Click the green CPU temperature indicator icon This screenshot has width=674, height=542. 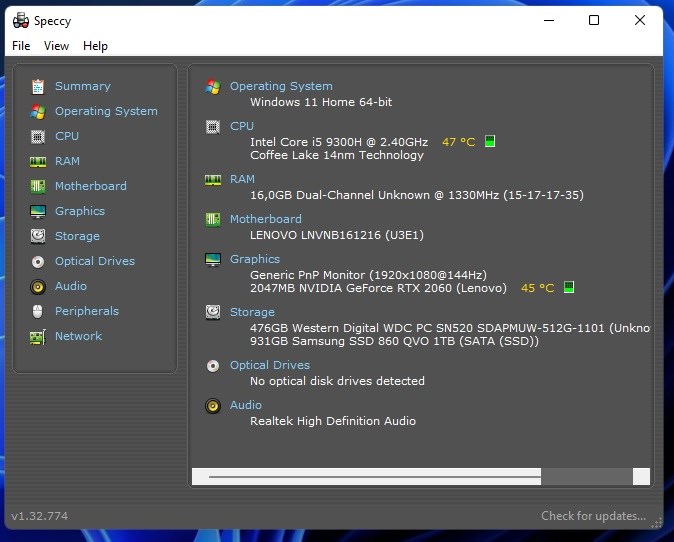pos(490,141)
